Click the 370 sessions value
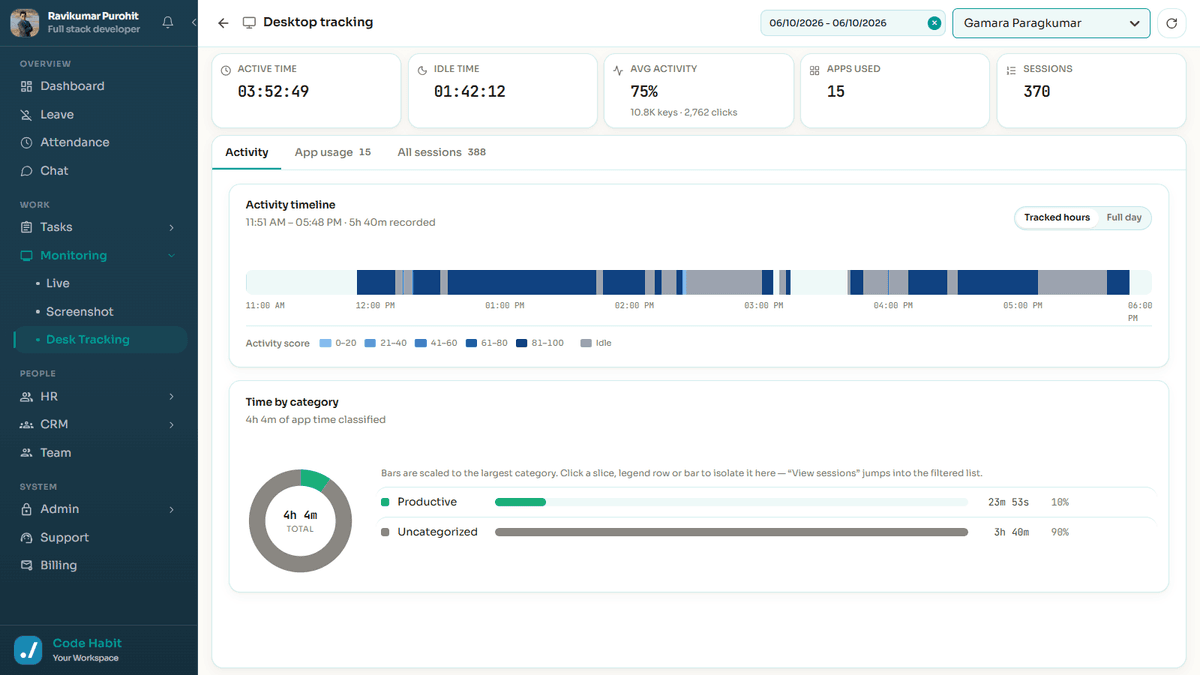This screenshot has width=1200, height=675. pos(1037,92)
